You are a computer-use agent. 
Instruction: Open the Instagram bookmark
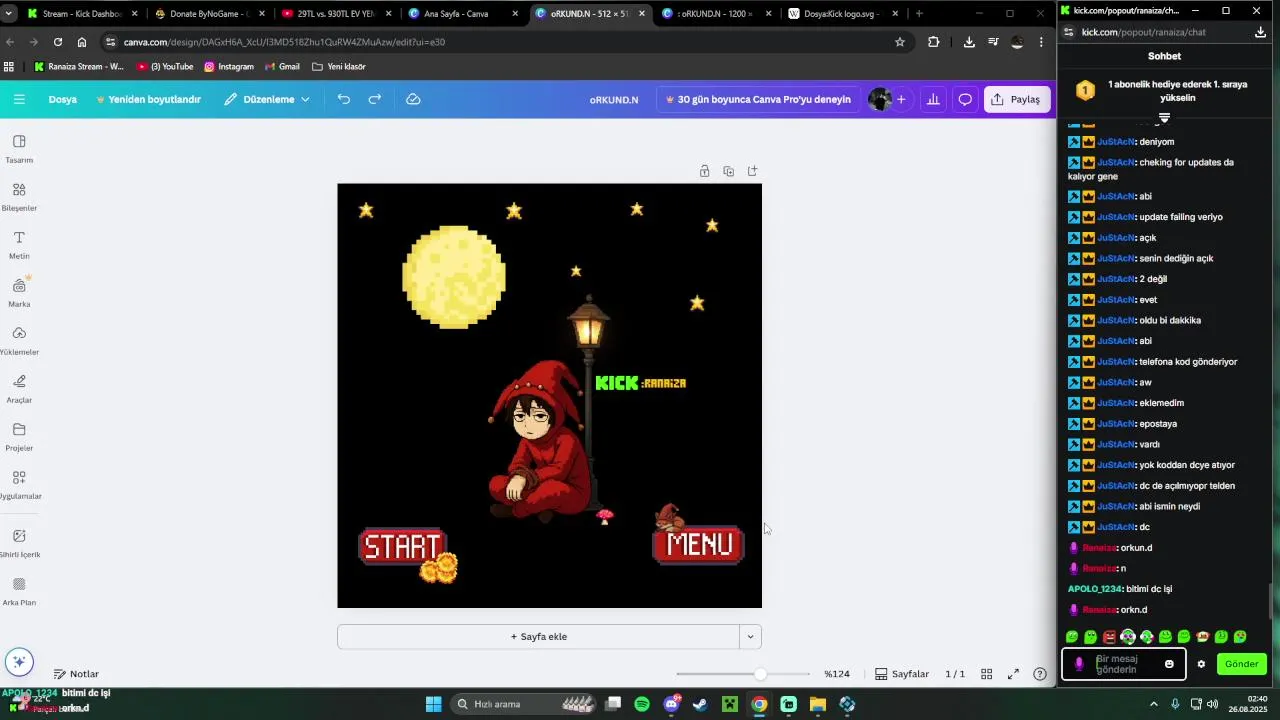(x=228, y=66)
